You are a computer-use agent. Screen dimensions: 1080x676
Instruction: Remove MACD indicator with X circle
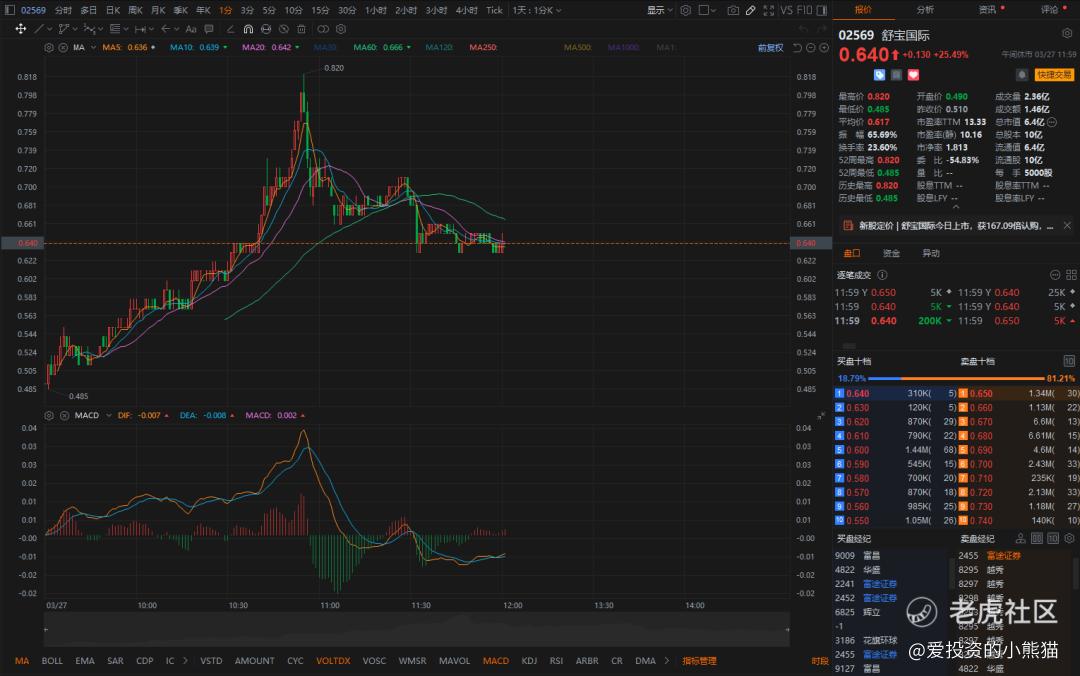click(x=64, y=416)
